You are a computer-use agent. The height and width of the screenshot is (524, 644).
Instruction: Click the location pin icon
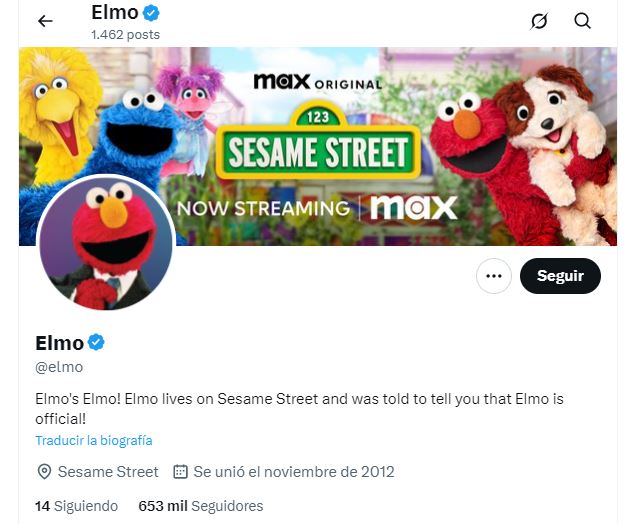click(44, 472)
